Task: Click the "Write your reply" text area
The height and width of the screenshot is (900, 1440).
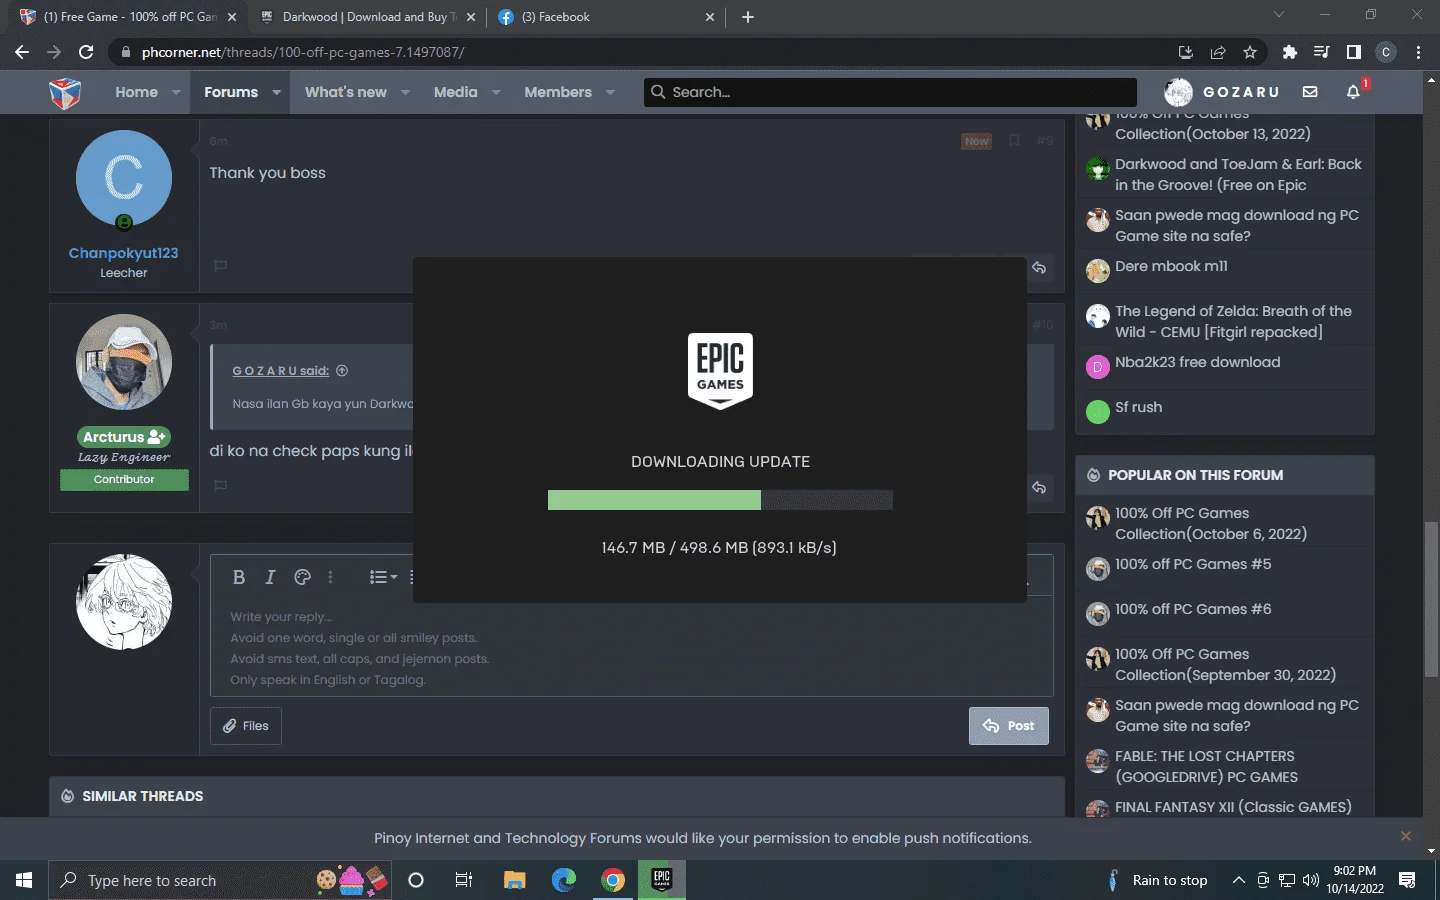Action: point(631,648)
